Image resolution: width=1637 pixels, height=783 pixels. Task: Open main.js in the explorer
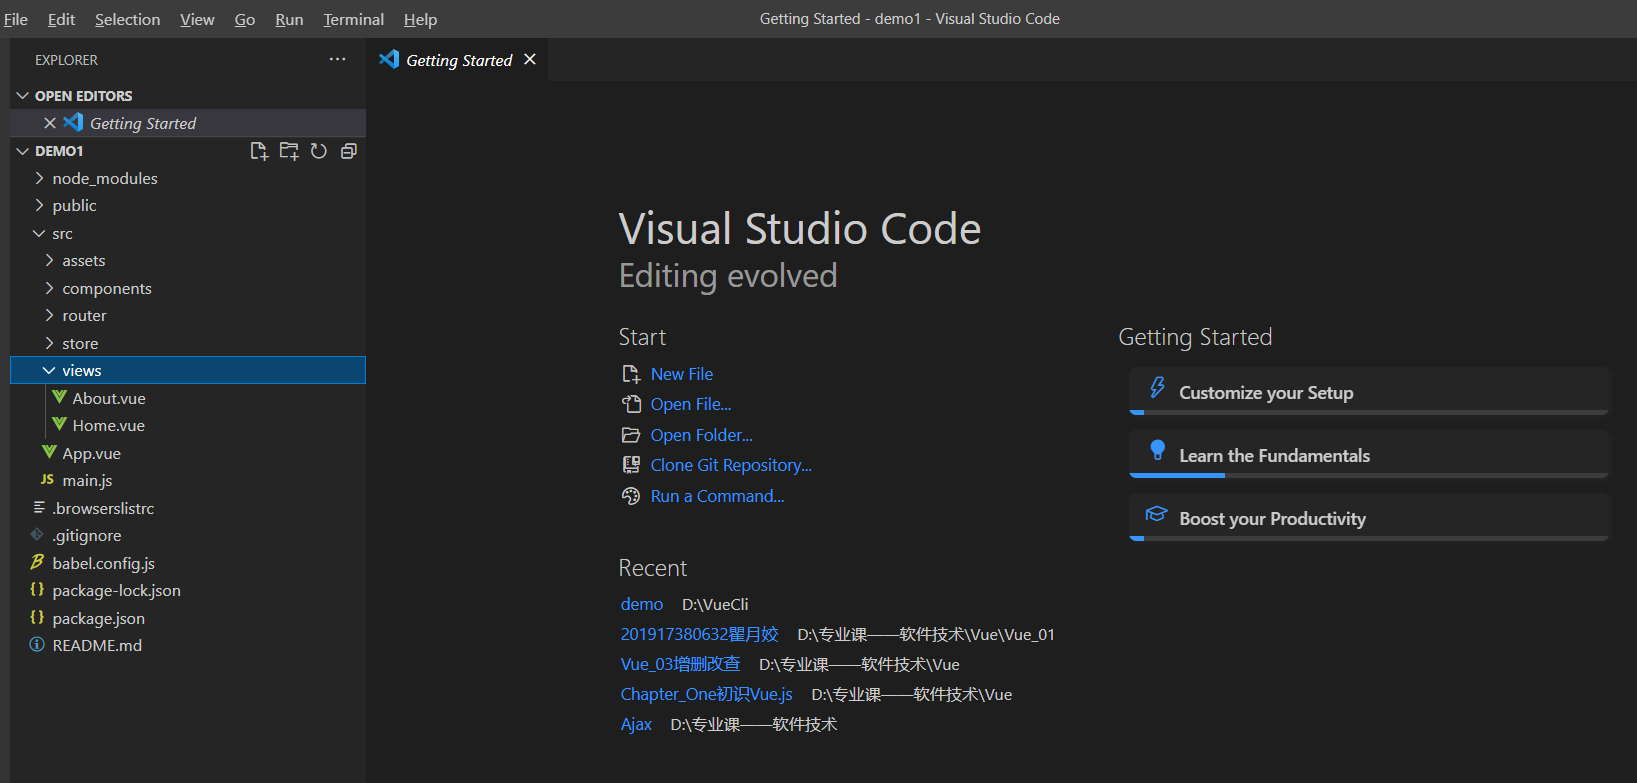(87, 480)
